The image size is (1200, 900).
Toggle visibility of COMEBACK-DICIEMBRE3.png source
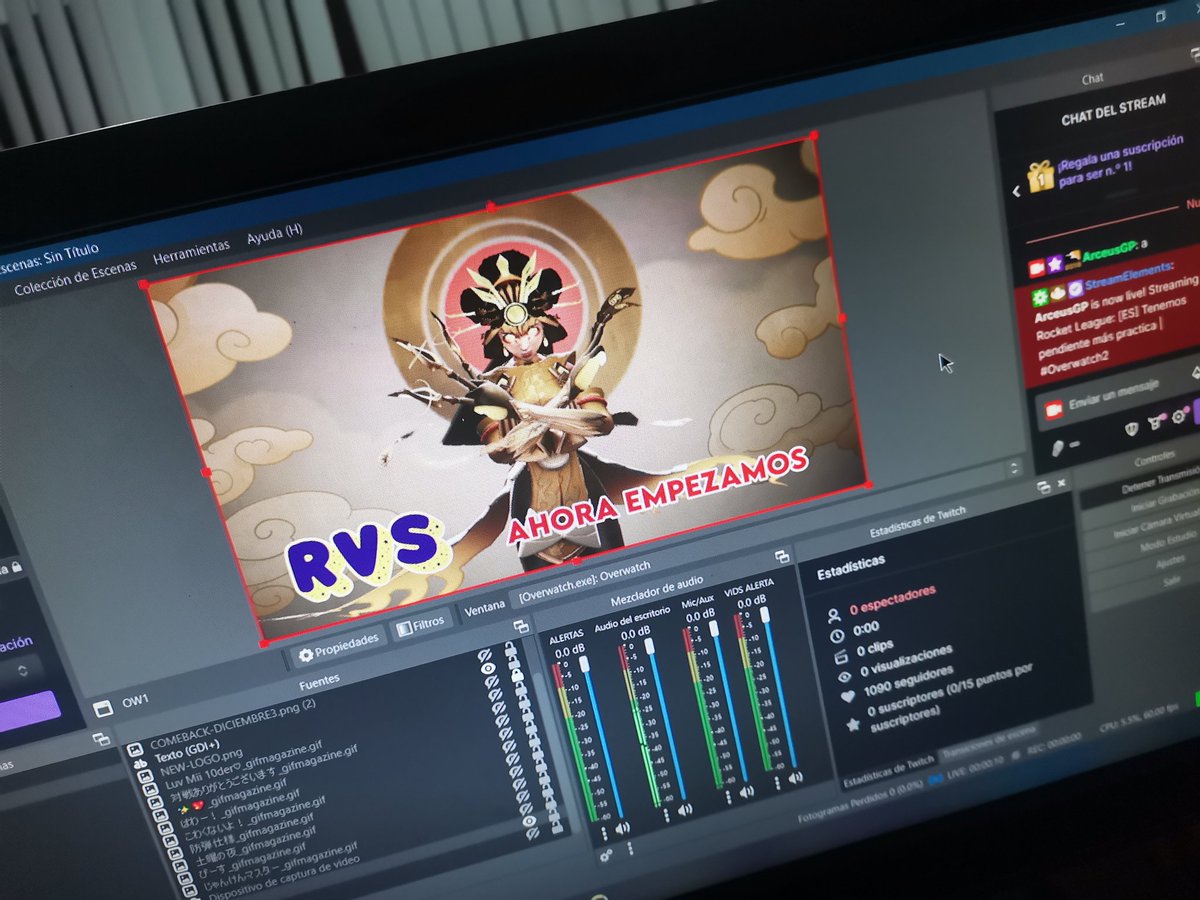coord(485,655)
